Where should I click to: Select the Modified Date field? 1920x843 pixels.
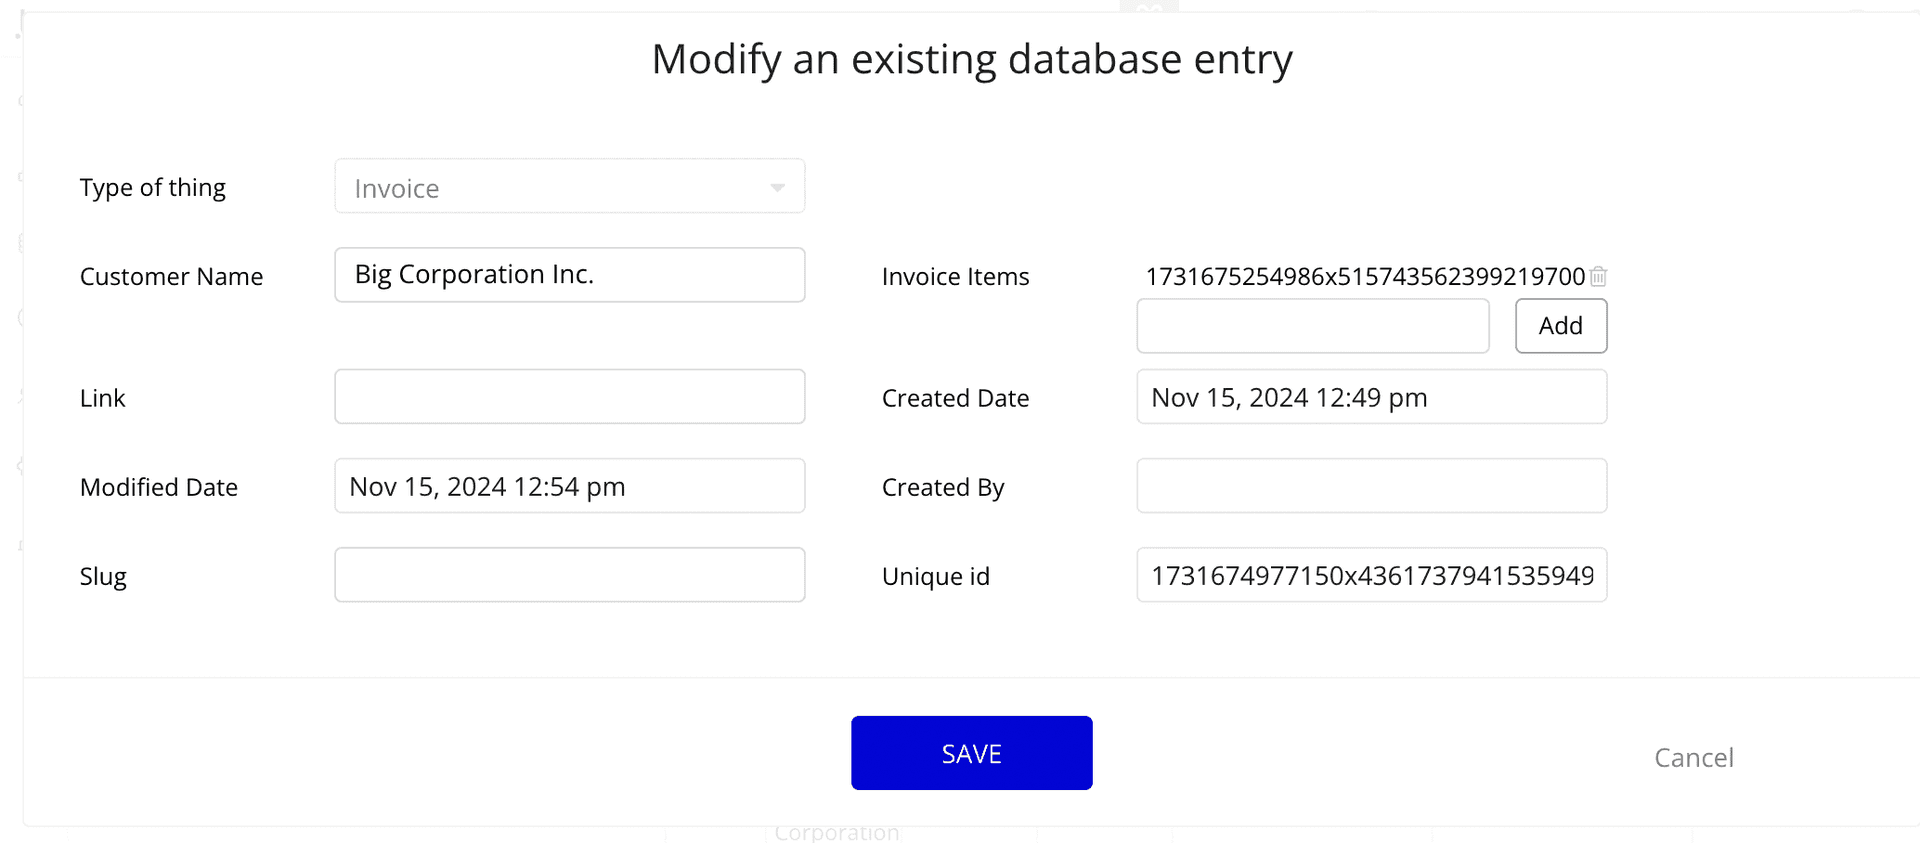[x=569, y=486]
